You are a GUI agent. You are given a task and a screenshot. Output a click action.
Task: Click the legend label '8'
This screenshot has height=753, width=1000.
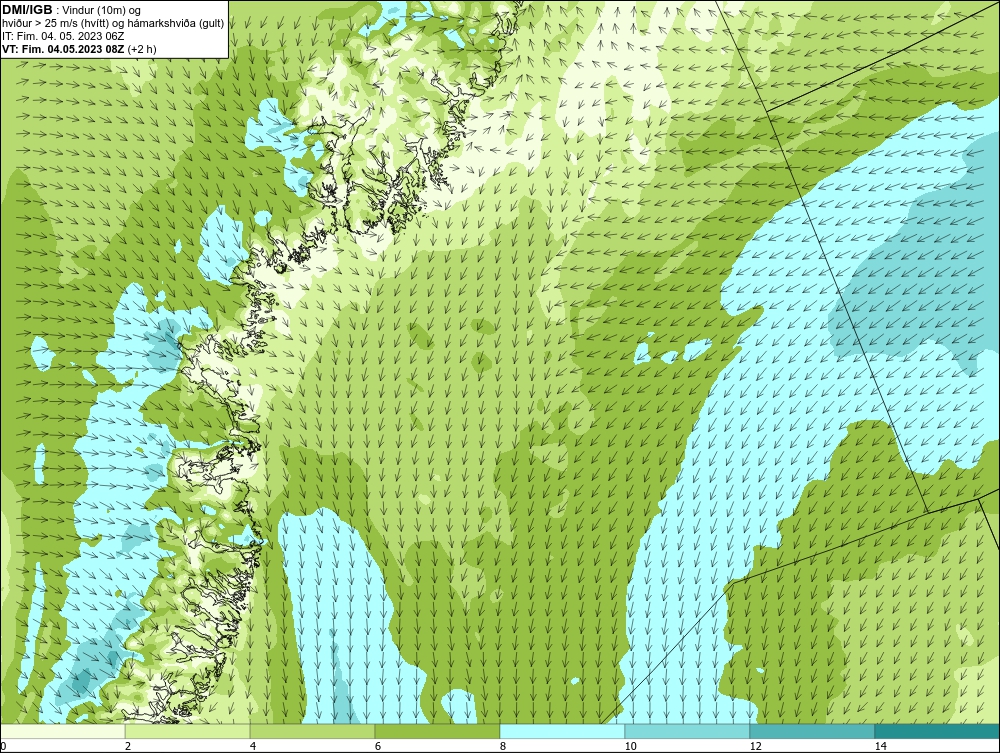click(503, 746)
